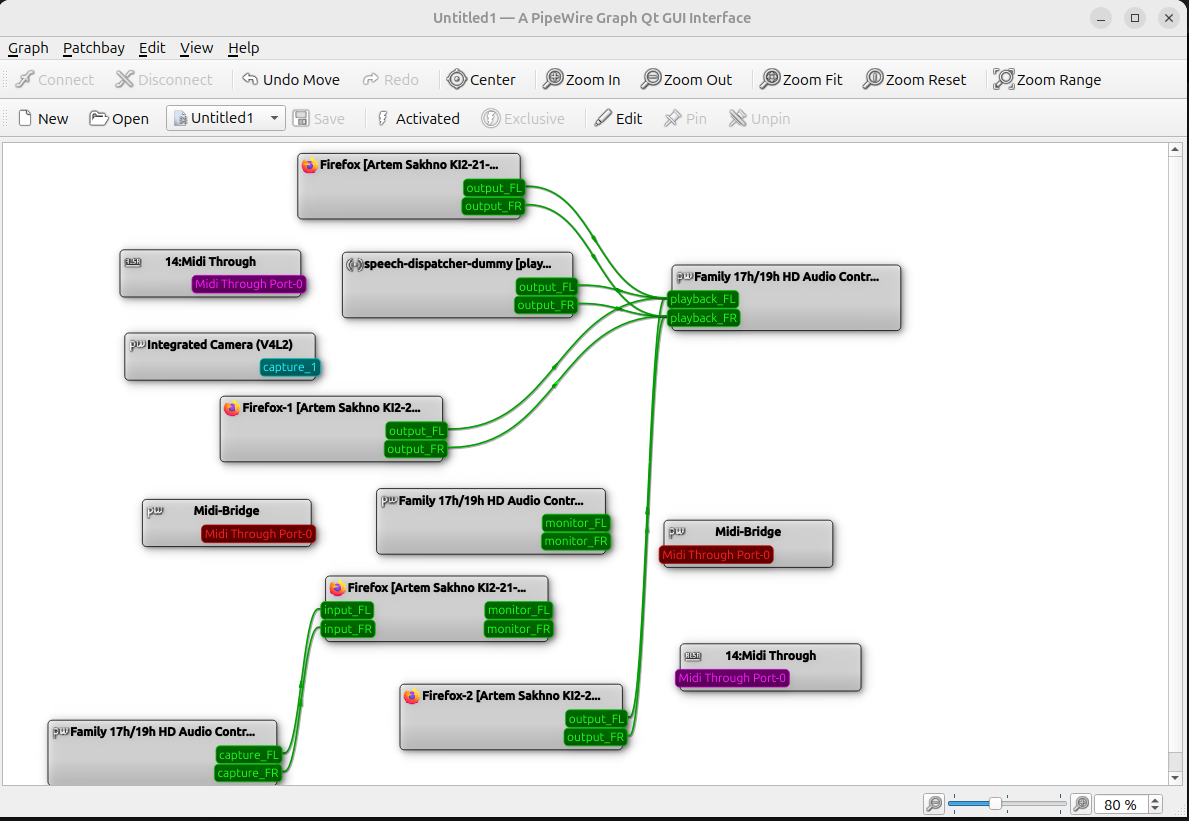1189x821 pixels.
Task: Open the Graph menu
Action: tap(28, 48)
